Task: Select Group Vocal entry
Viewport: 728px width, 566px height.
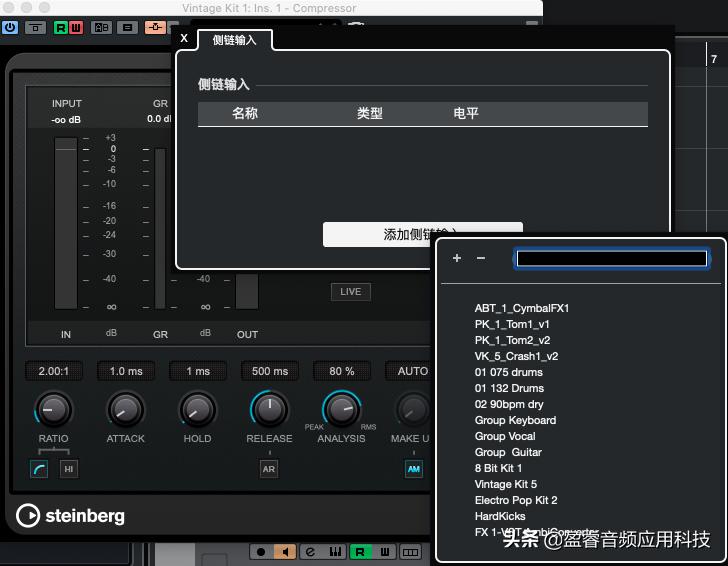Action: 505,436
